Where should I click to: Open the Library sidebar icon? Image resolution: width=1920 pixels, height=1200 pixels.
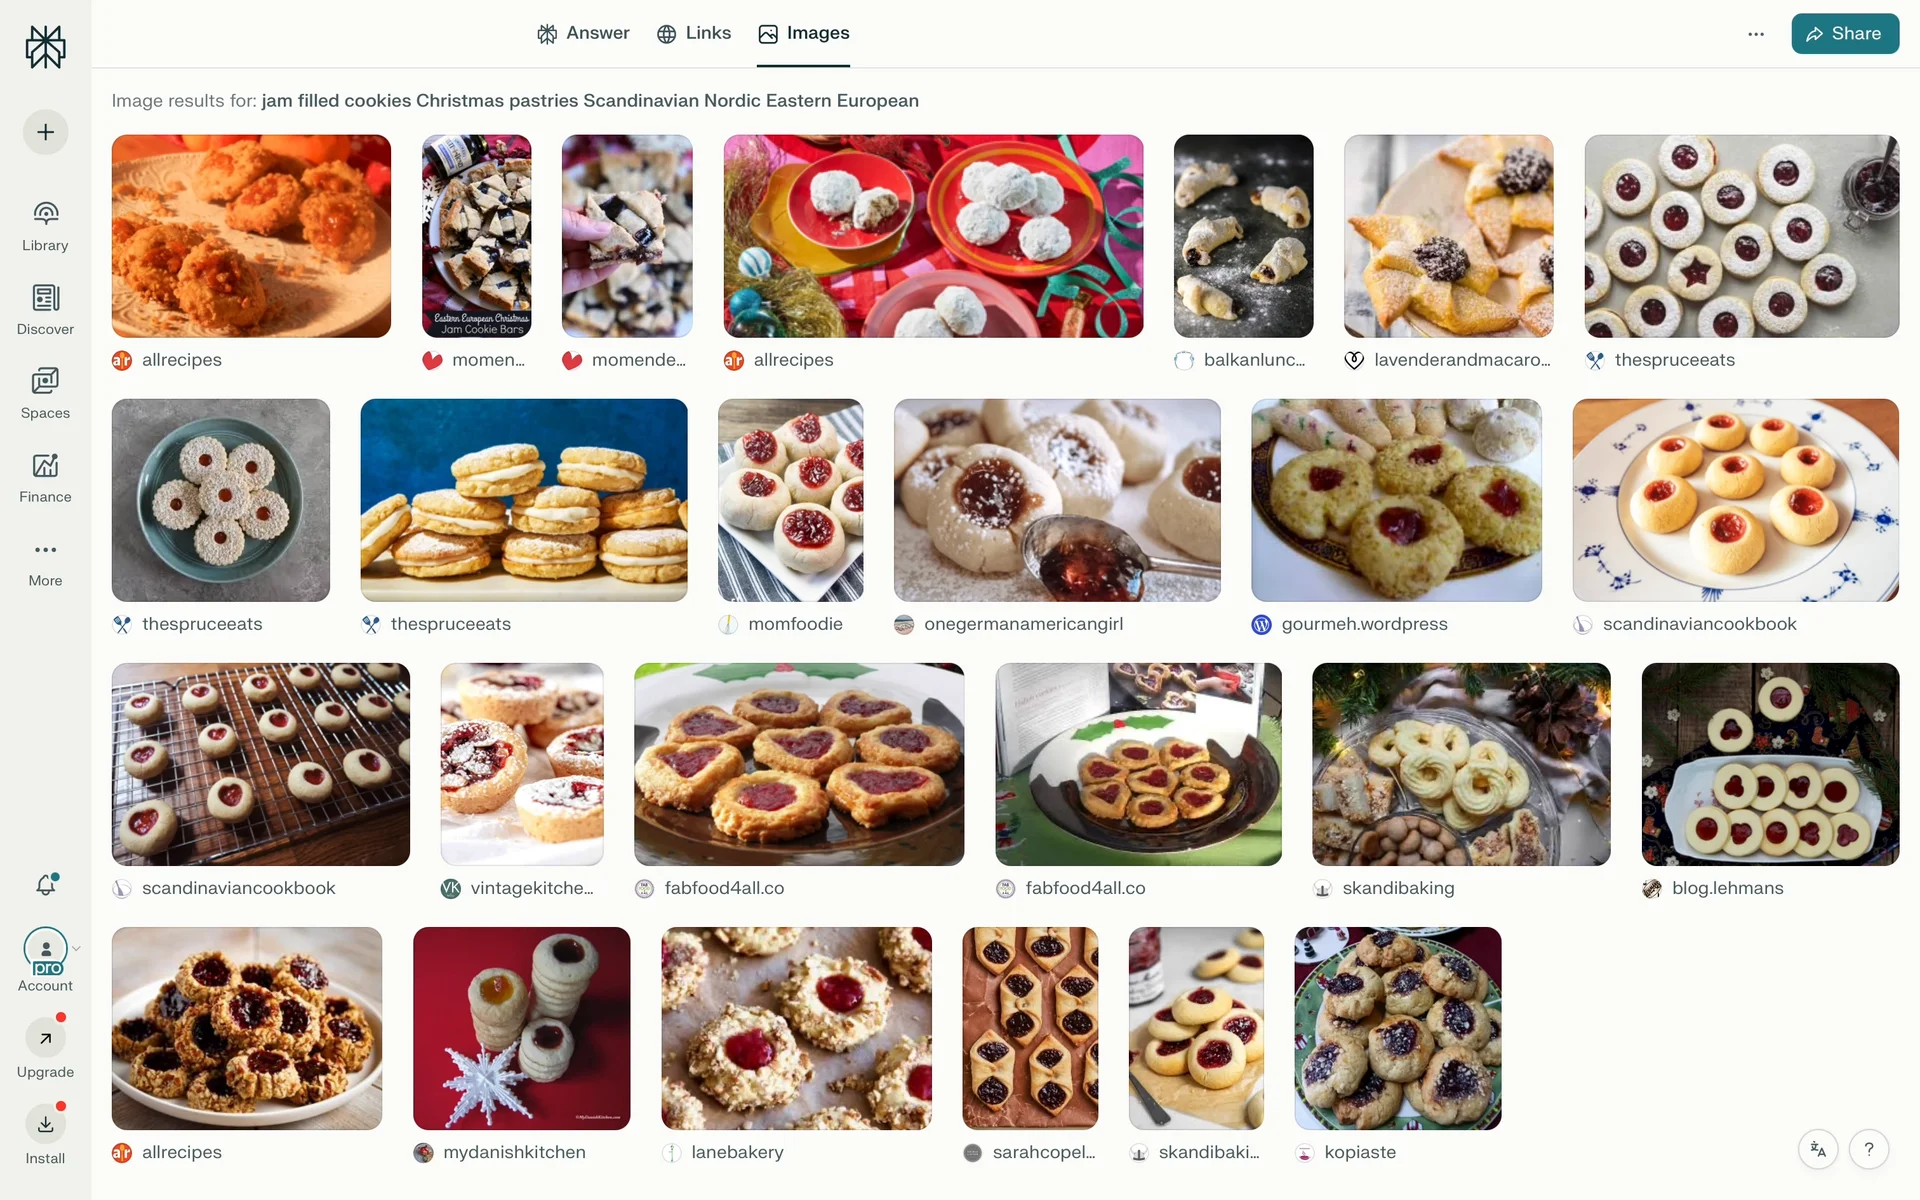[x=45, y=213]
